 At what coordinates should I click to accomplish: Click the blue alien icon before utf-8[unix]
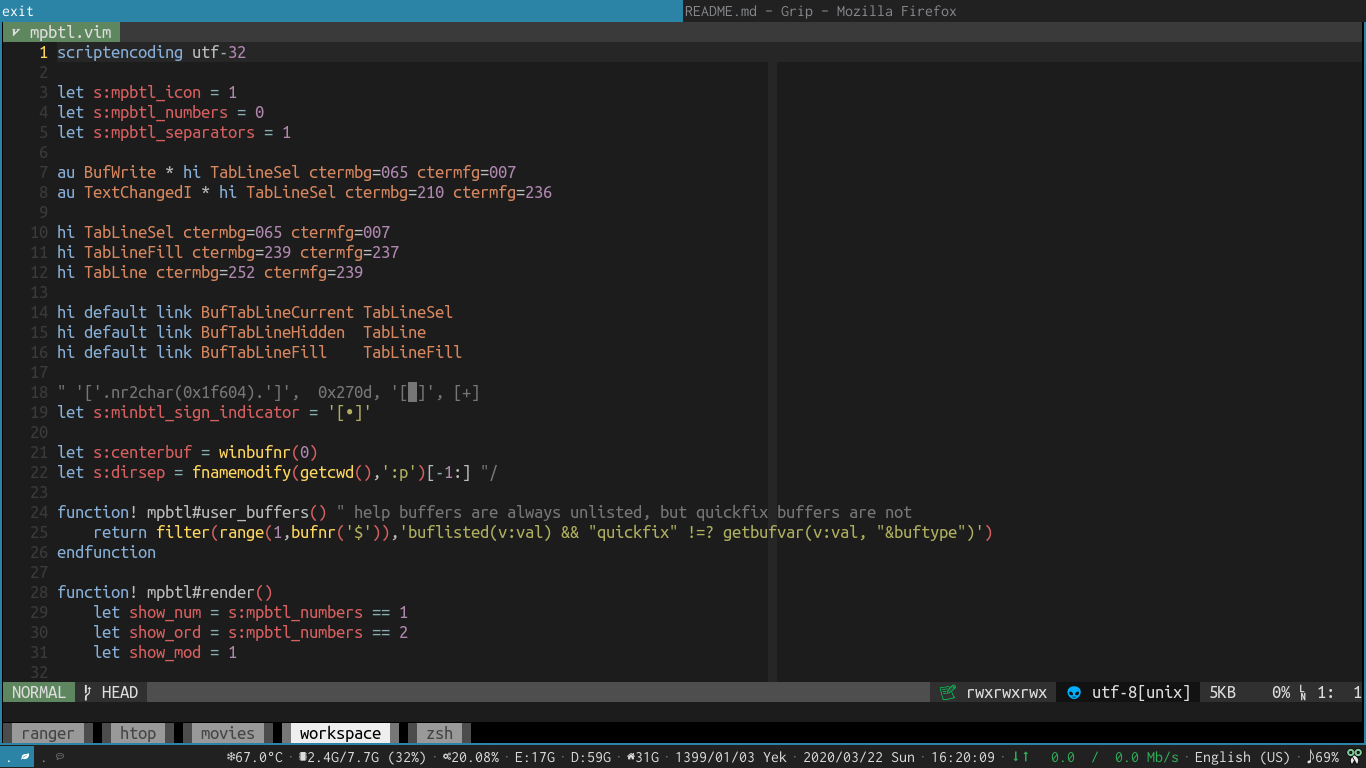(x=1074, y=692)
